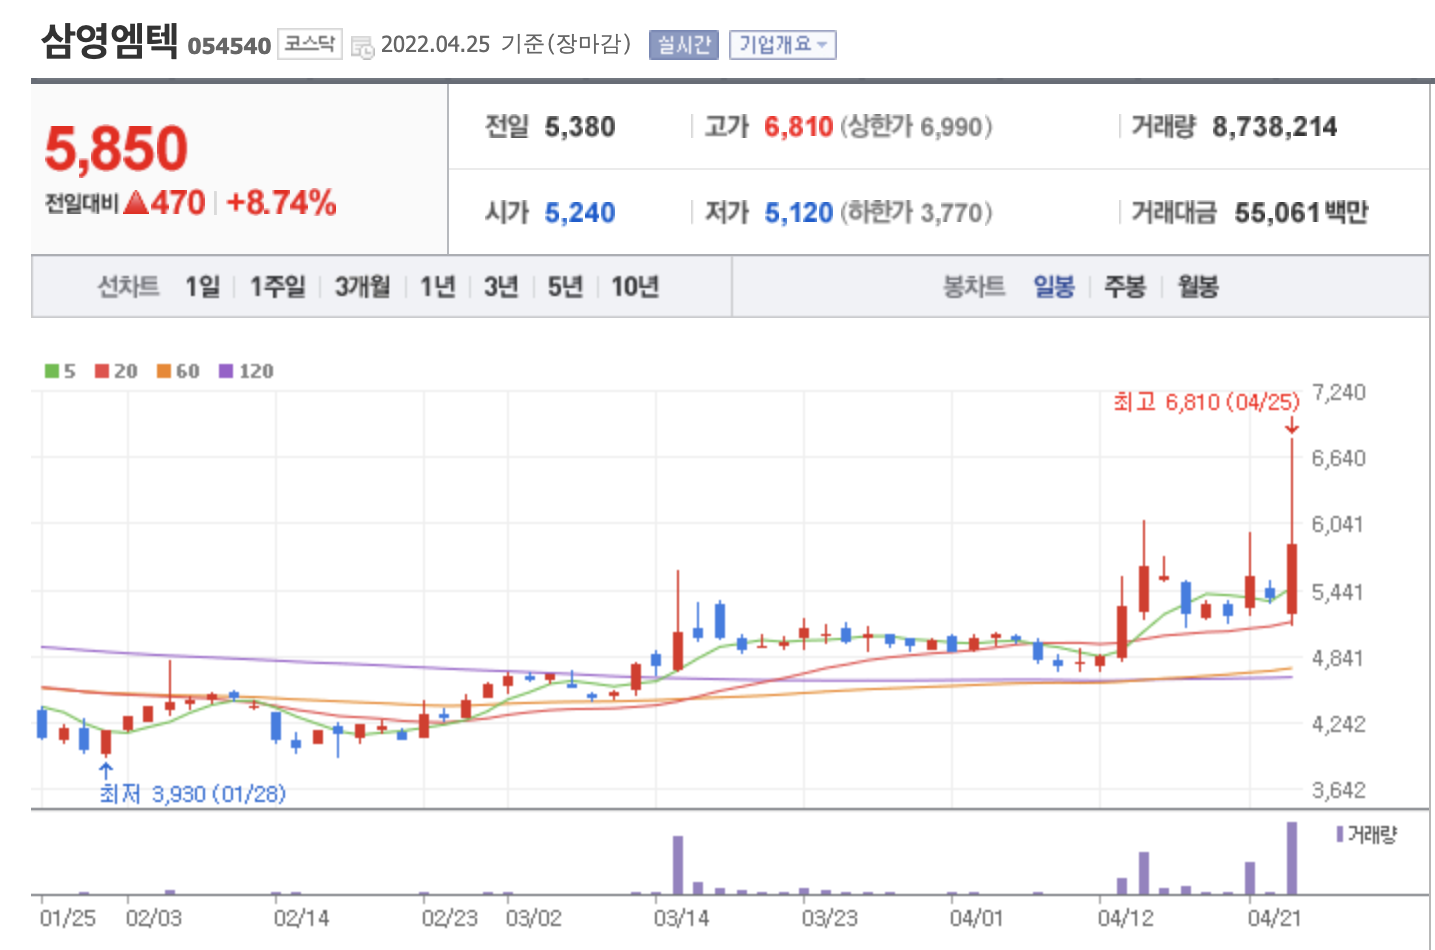The image size is (1435, 950).
Task: Select the 3개월 line chart tab
Action: [x=362, y=287]
